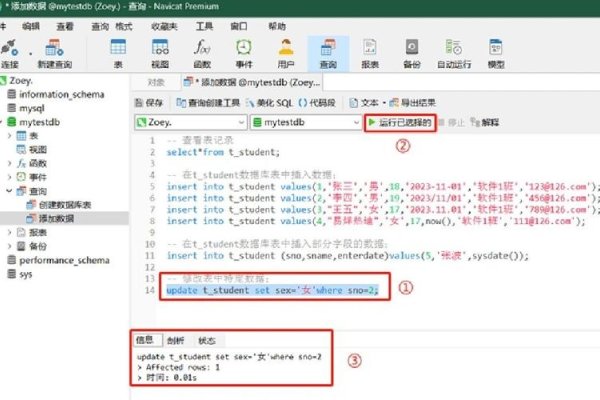Open the Query (查询) menu

coord(100,26)
